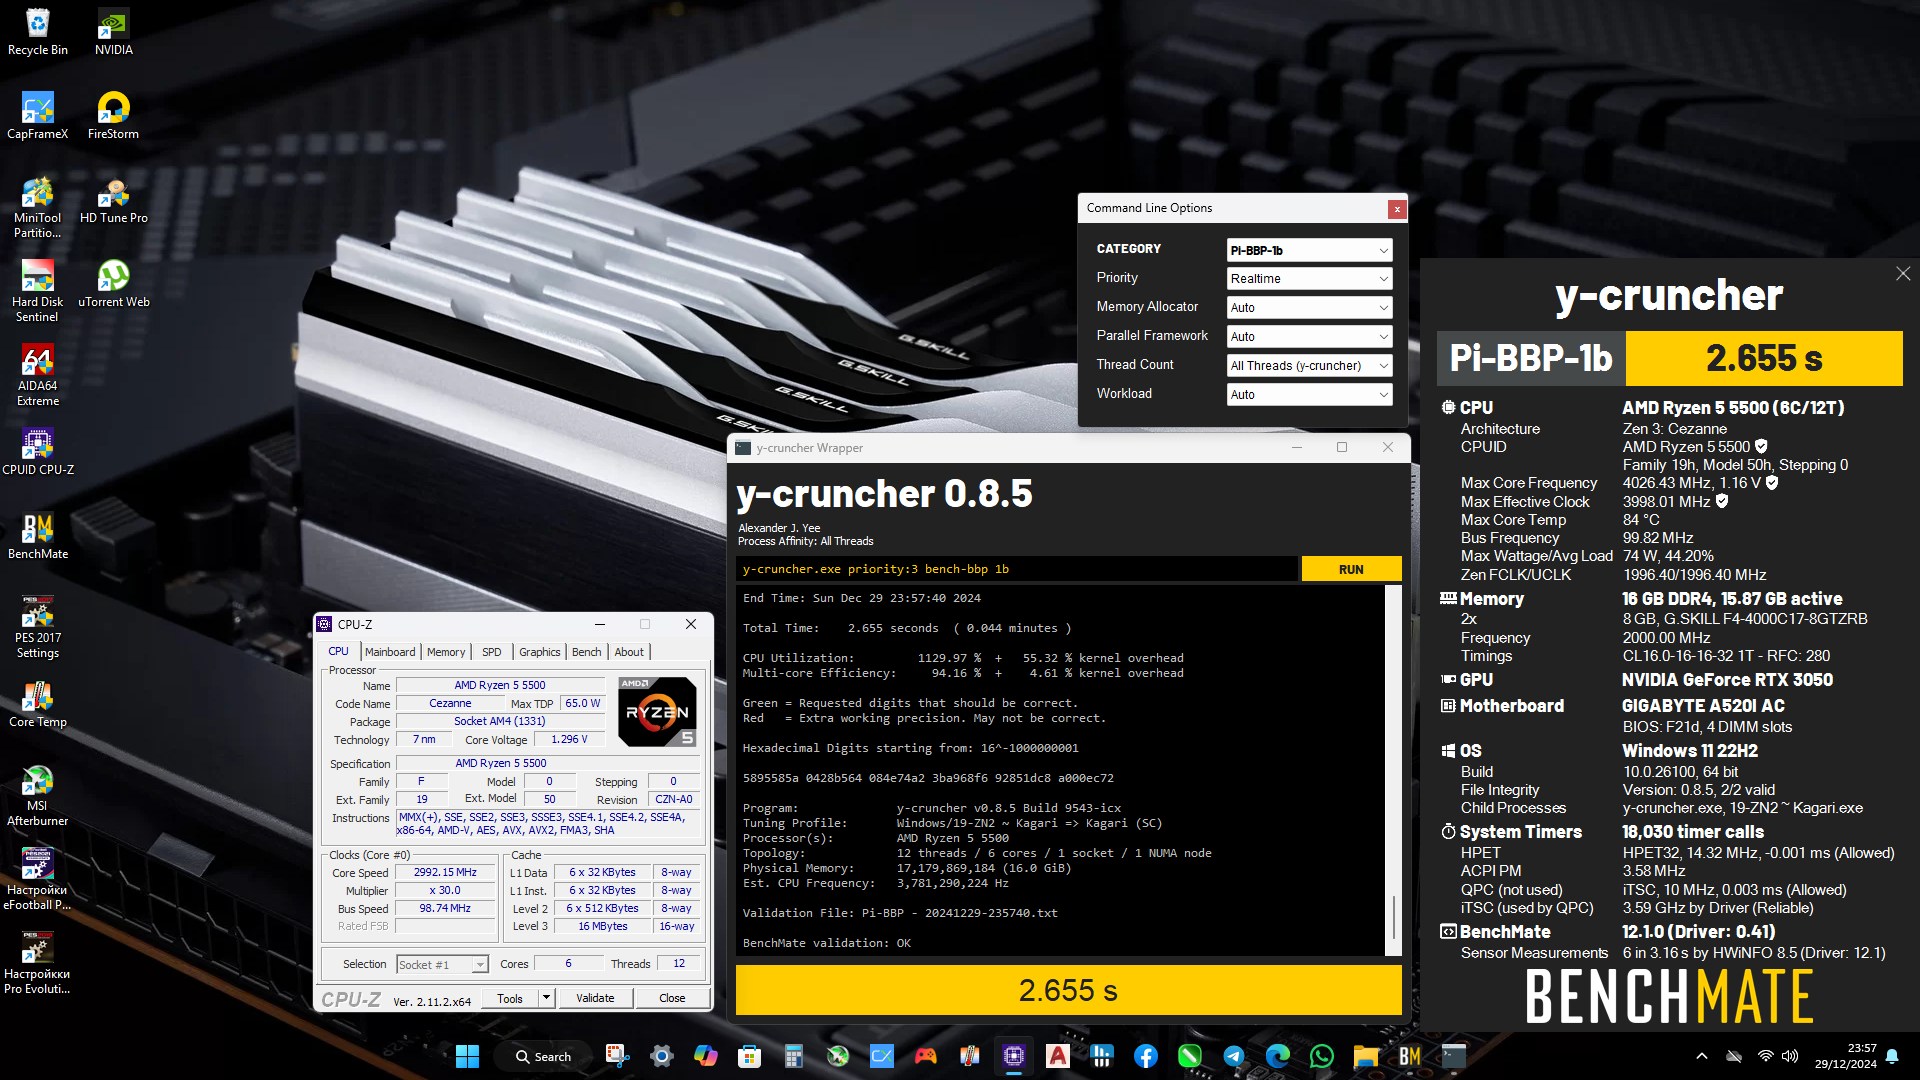The height and width of the screenshot is (1080, 1920).
Task: Open the Thread Count dropdown
Action: click(x=1309, y=366)
